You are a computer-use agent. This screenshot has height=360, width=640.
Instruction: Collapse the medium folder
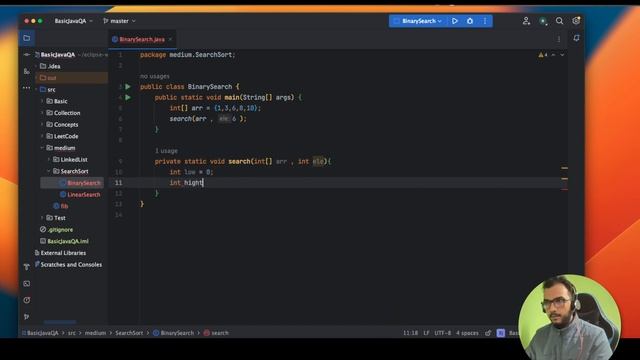42,148
